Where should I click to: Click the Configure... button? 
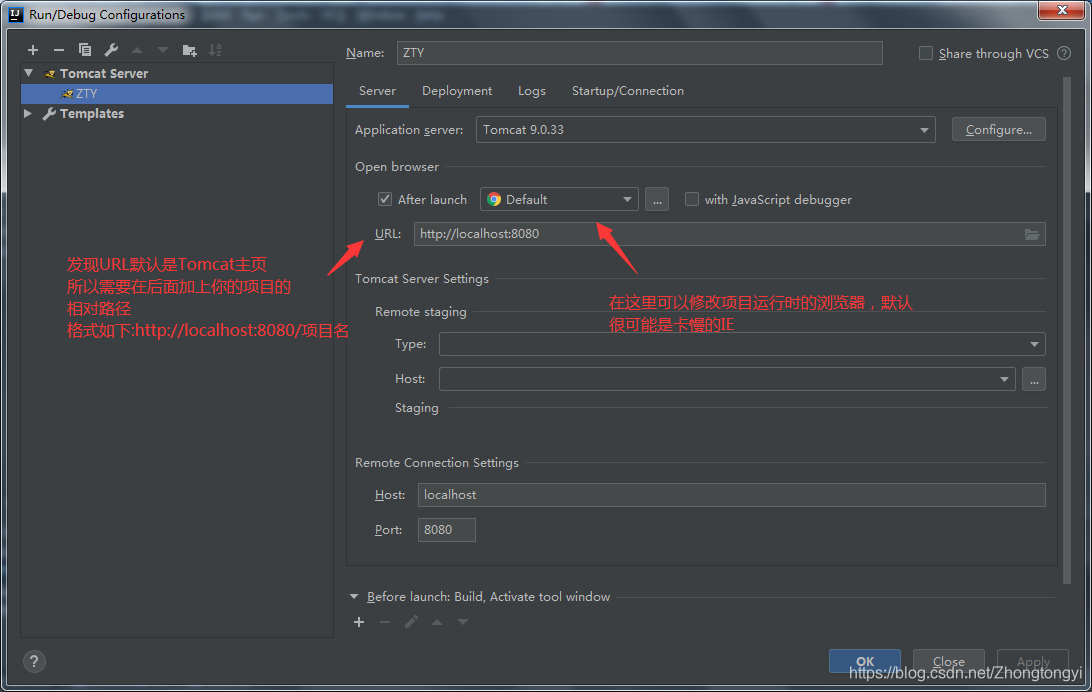point(999,129)
